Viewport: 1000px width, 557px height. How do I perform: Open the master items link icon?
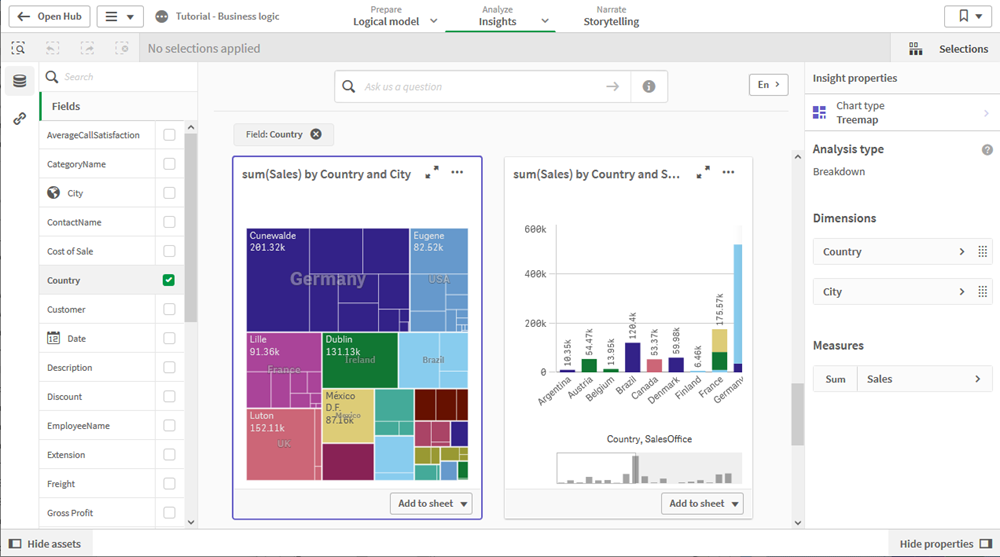19,118
